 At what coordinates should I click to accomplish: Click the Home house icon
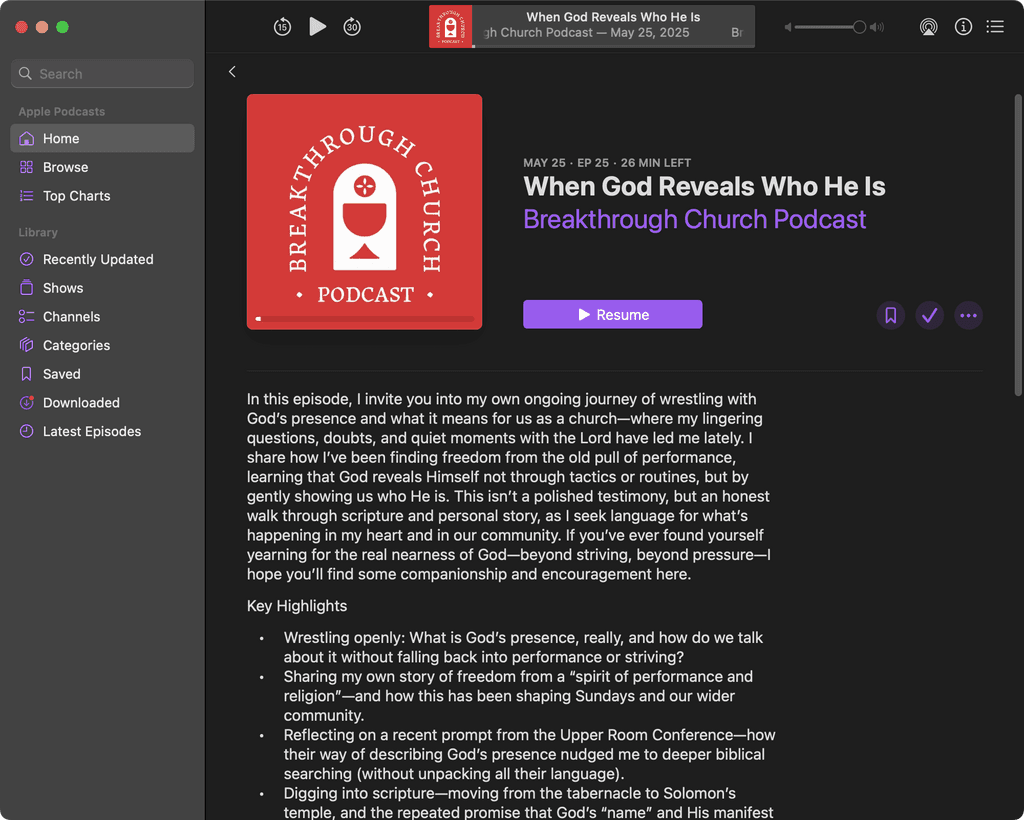pos(26,138)
